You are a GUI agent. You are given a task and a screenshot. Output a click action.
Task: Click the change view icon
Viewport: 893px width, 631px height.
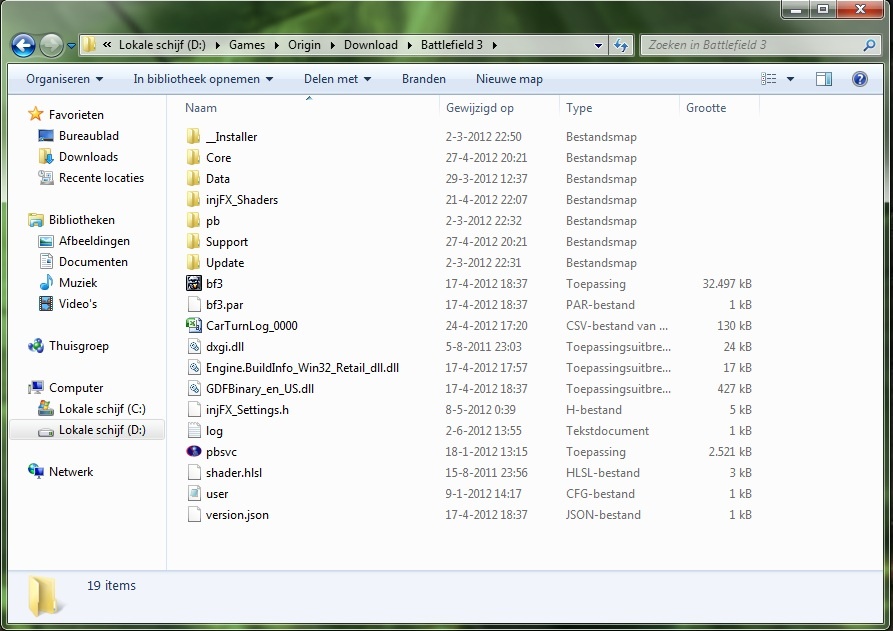click(769, 79)
